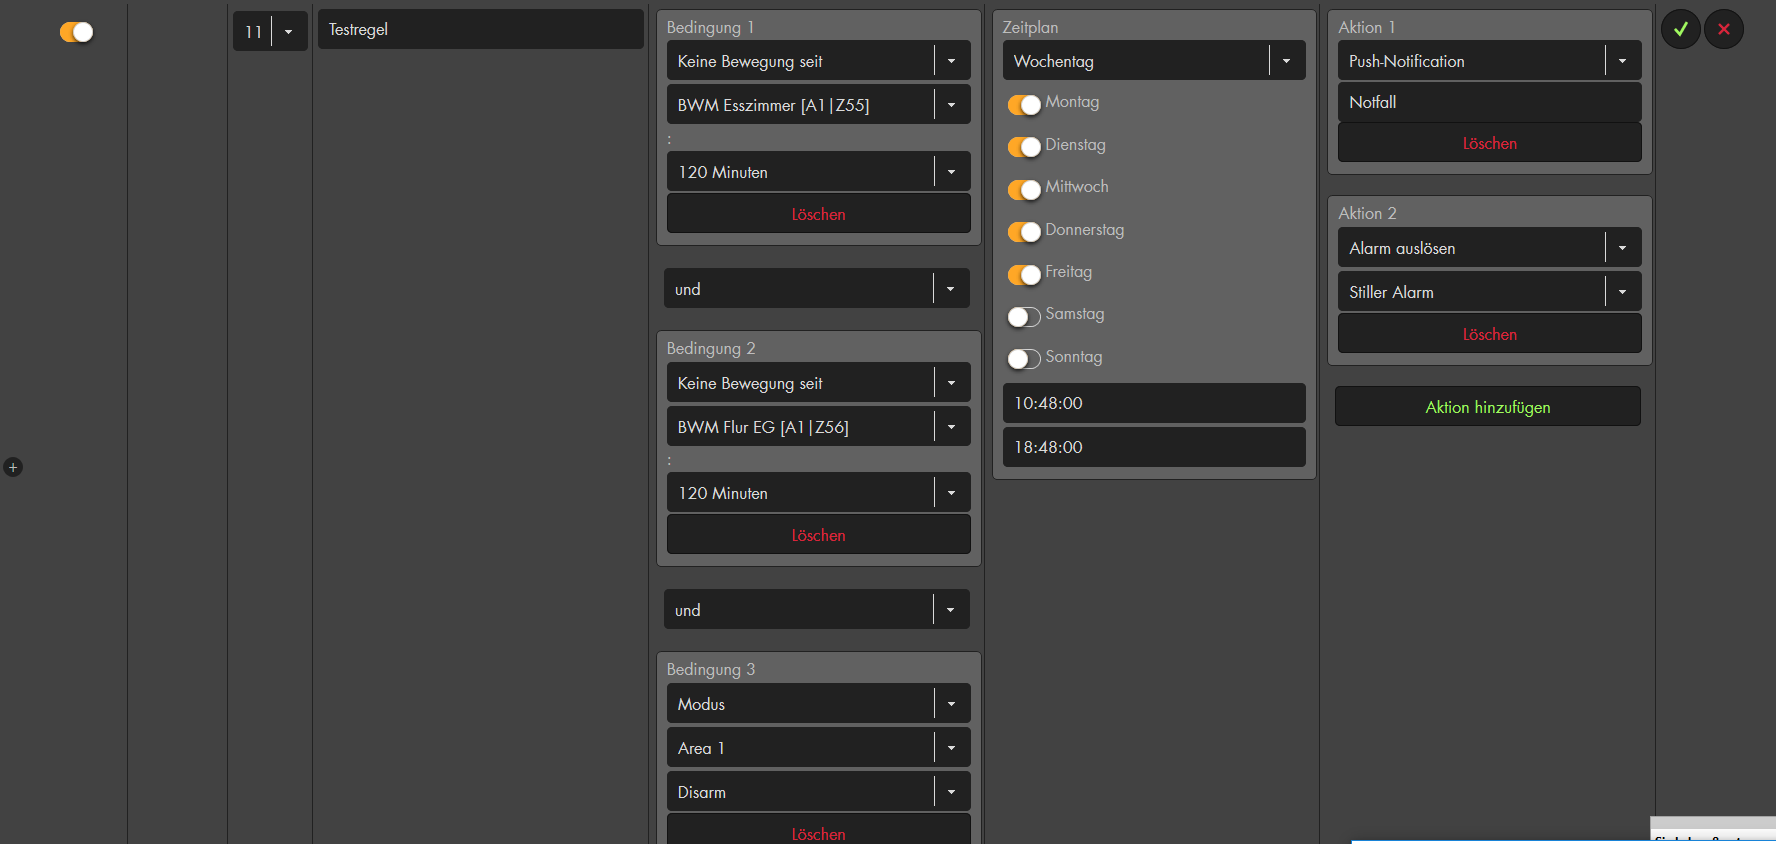Cancel editing with the red X icon
The width and height of the screenshot is (1776, 844).
1724,29
